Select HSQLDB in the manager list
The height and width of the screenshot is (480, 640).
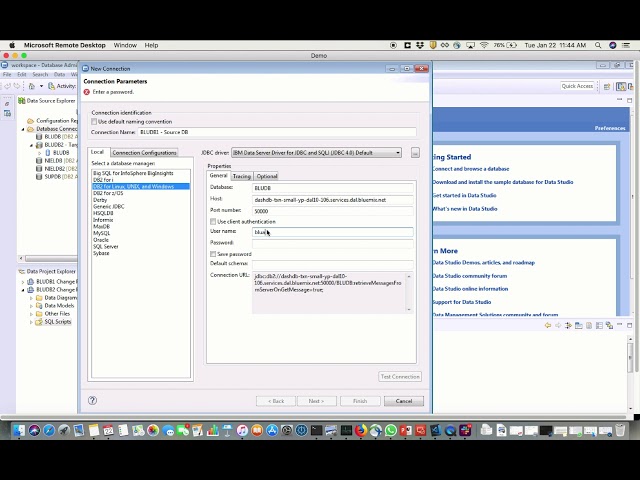[x=103, y=213]
